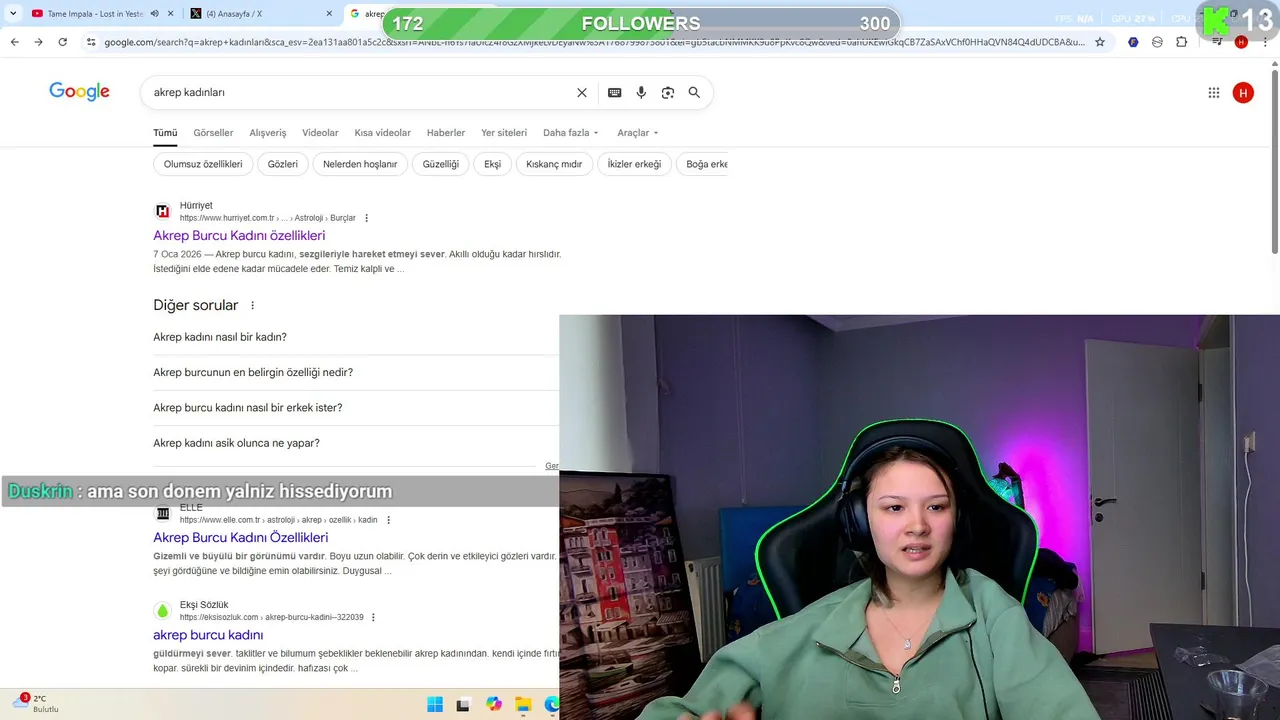Switch to the Videolar tab

pyautogui.click(x=320, y=133)
